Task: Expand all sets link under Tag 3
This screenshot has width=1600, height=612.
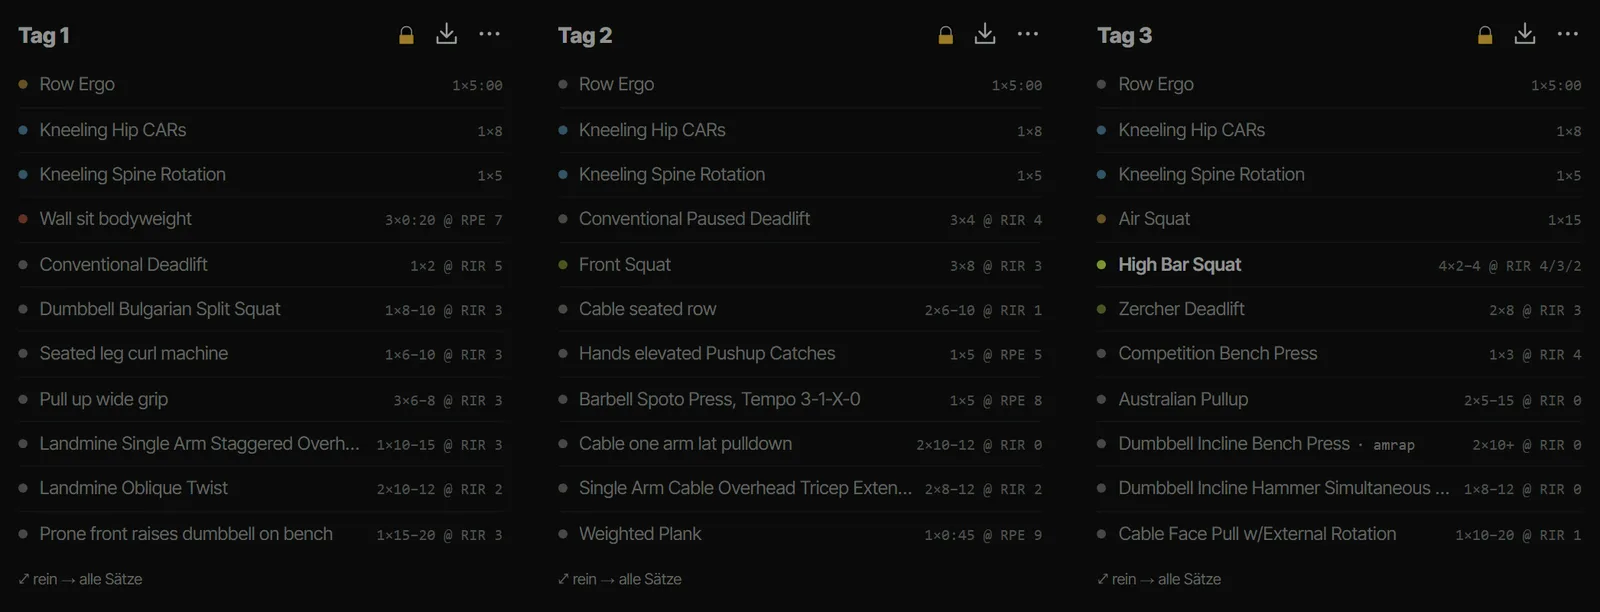Action: tap(1159, 579)
